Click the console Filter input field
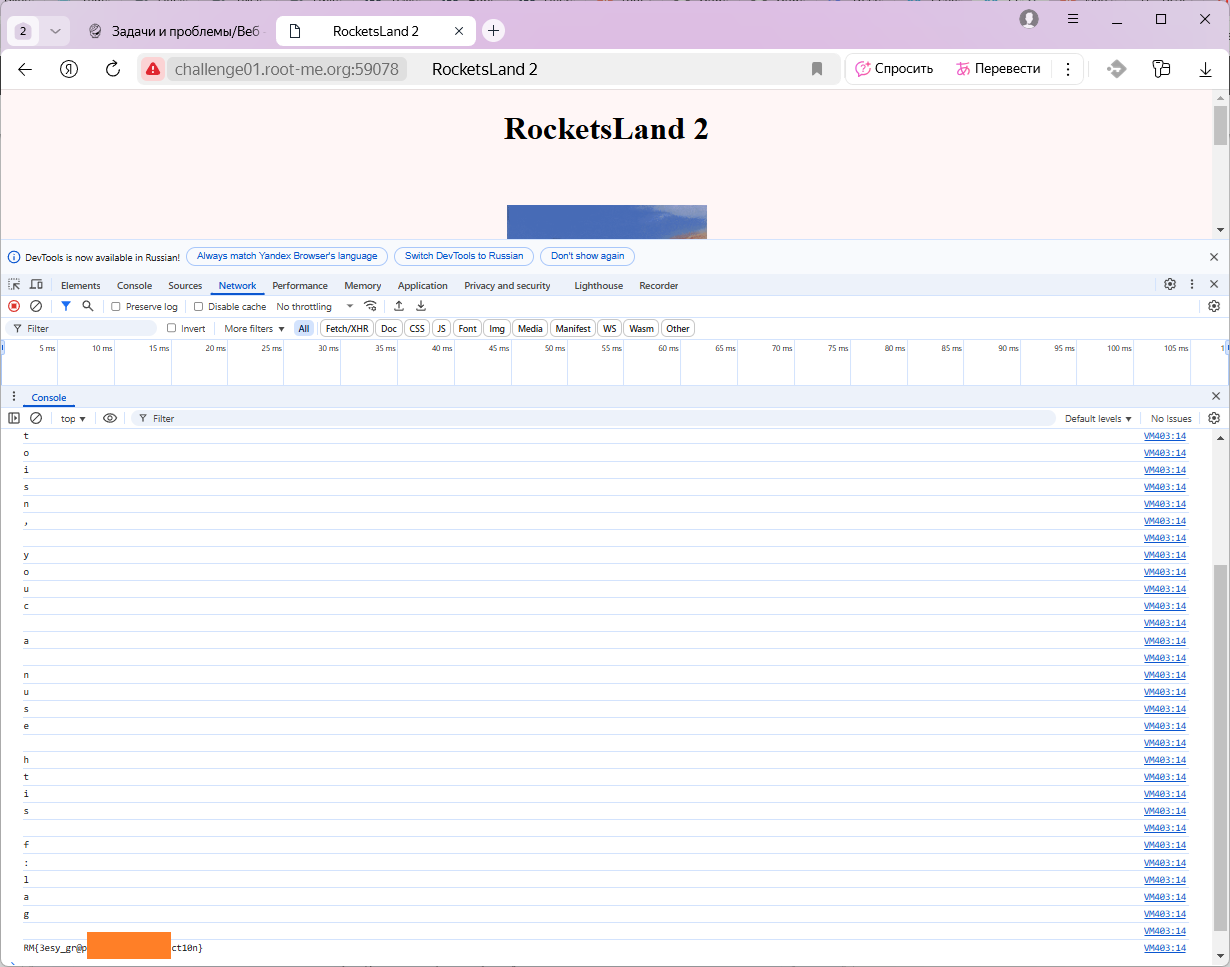 pyautogui.click(x=593, y=418)
